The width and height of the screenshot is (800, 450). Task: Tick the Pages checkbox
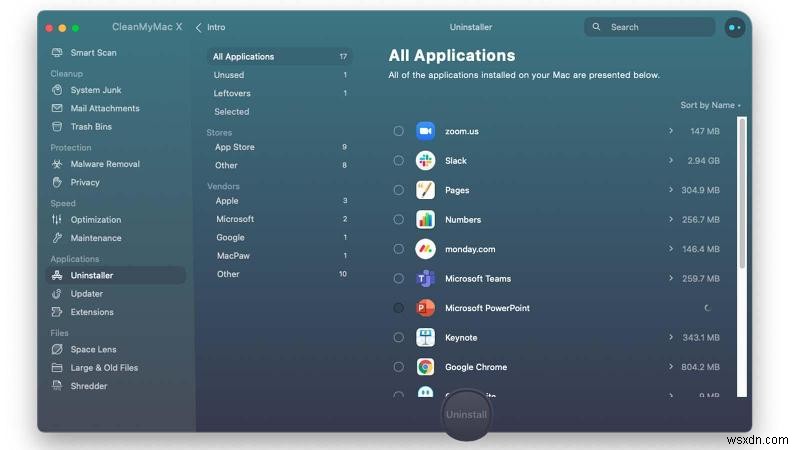(x=398, y=190)
